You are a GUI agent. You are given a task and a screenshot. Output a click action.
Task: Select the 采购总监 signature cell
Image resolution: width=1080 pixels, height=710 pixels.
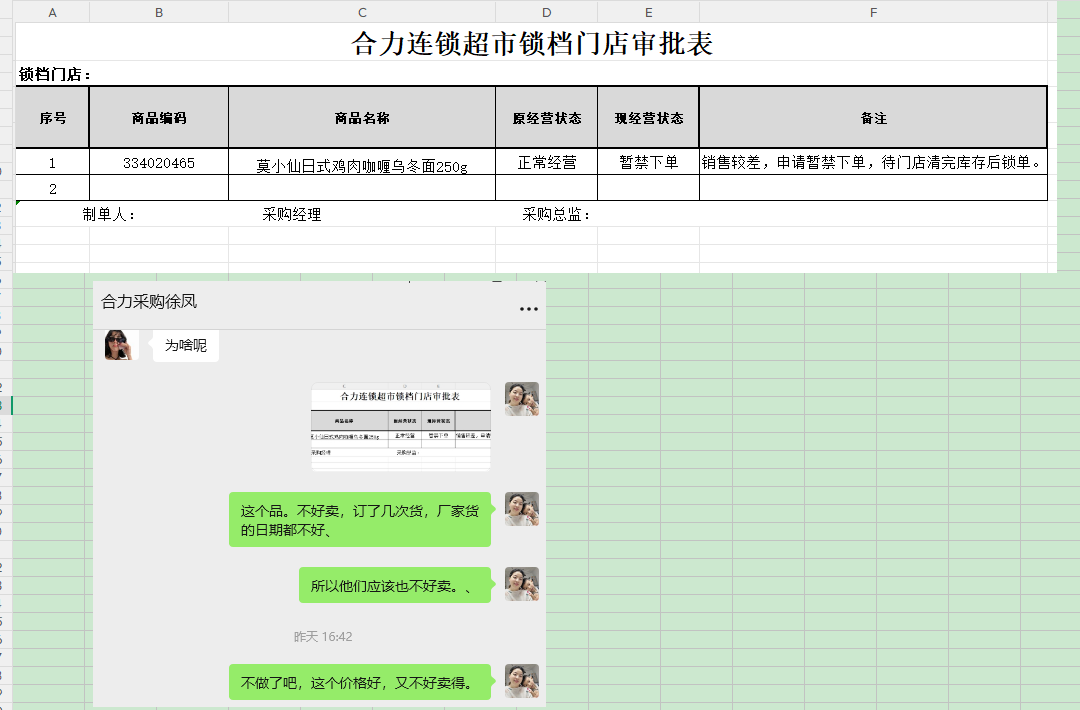(x=556, y=215)
